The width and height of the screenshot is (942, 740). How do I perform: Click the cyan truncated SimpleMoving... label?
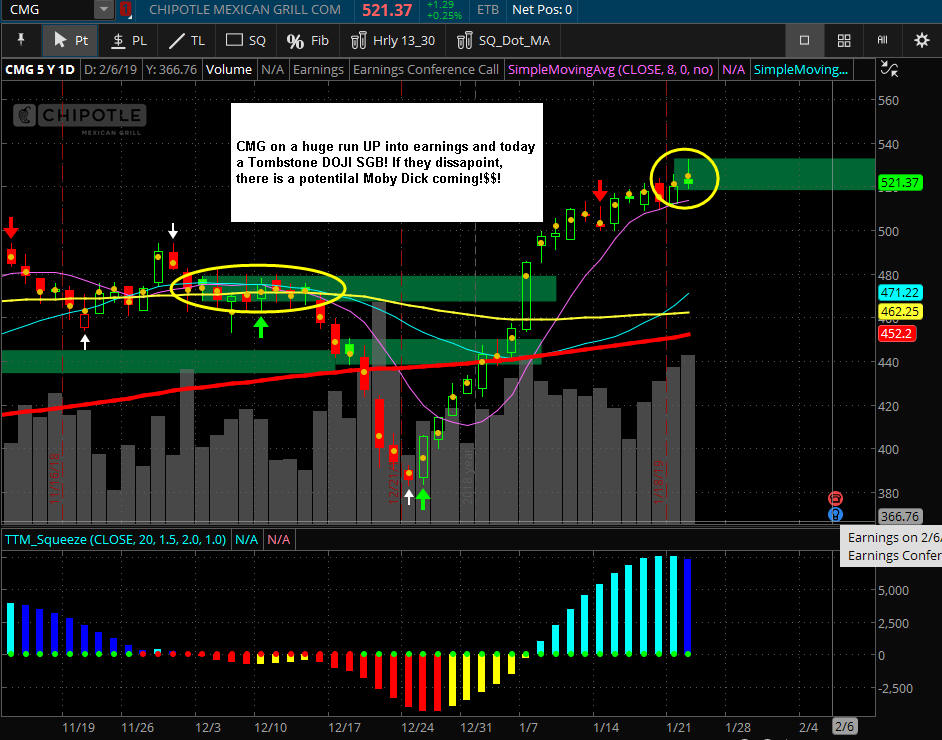point(801,70)
